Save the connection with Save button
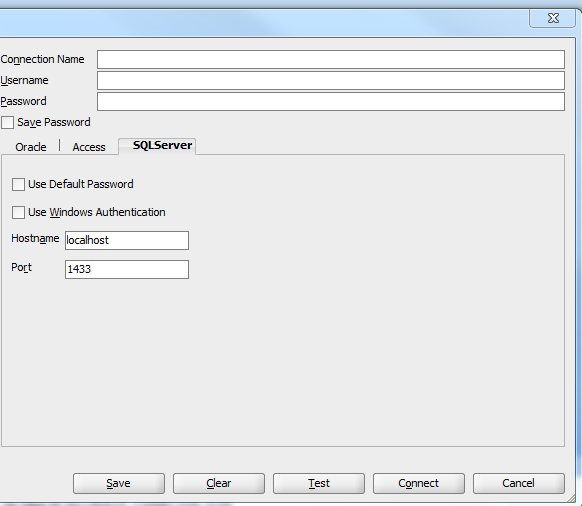The height and width of the screenshot is (506, 582). coord(119,483)
